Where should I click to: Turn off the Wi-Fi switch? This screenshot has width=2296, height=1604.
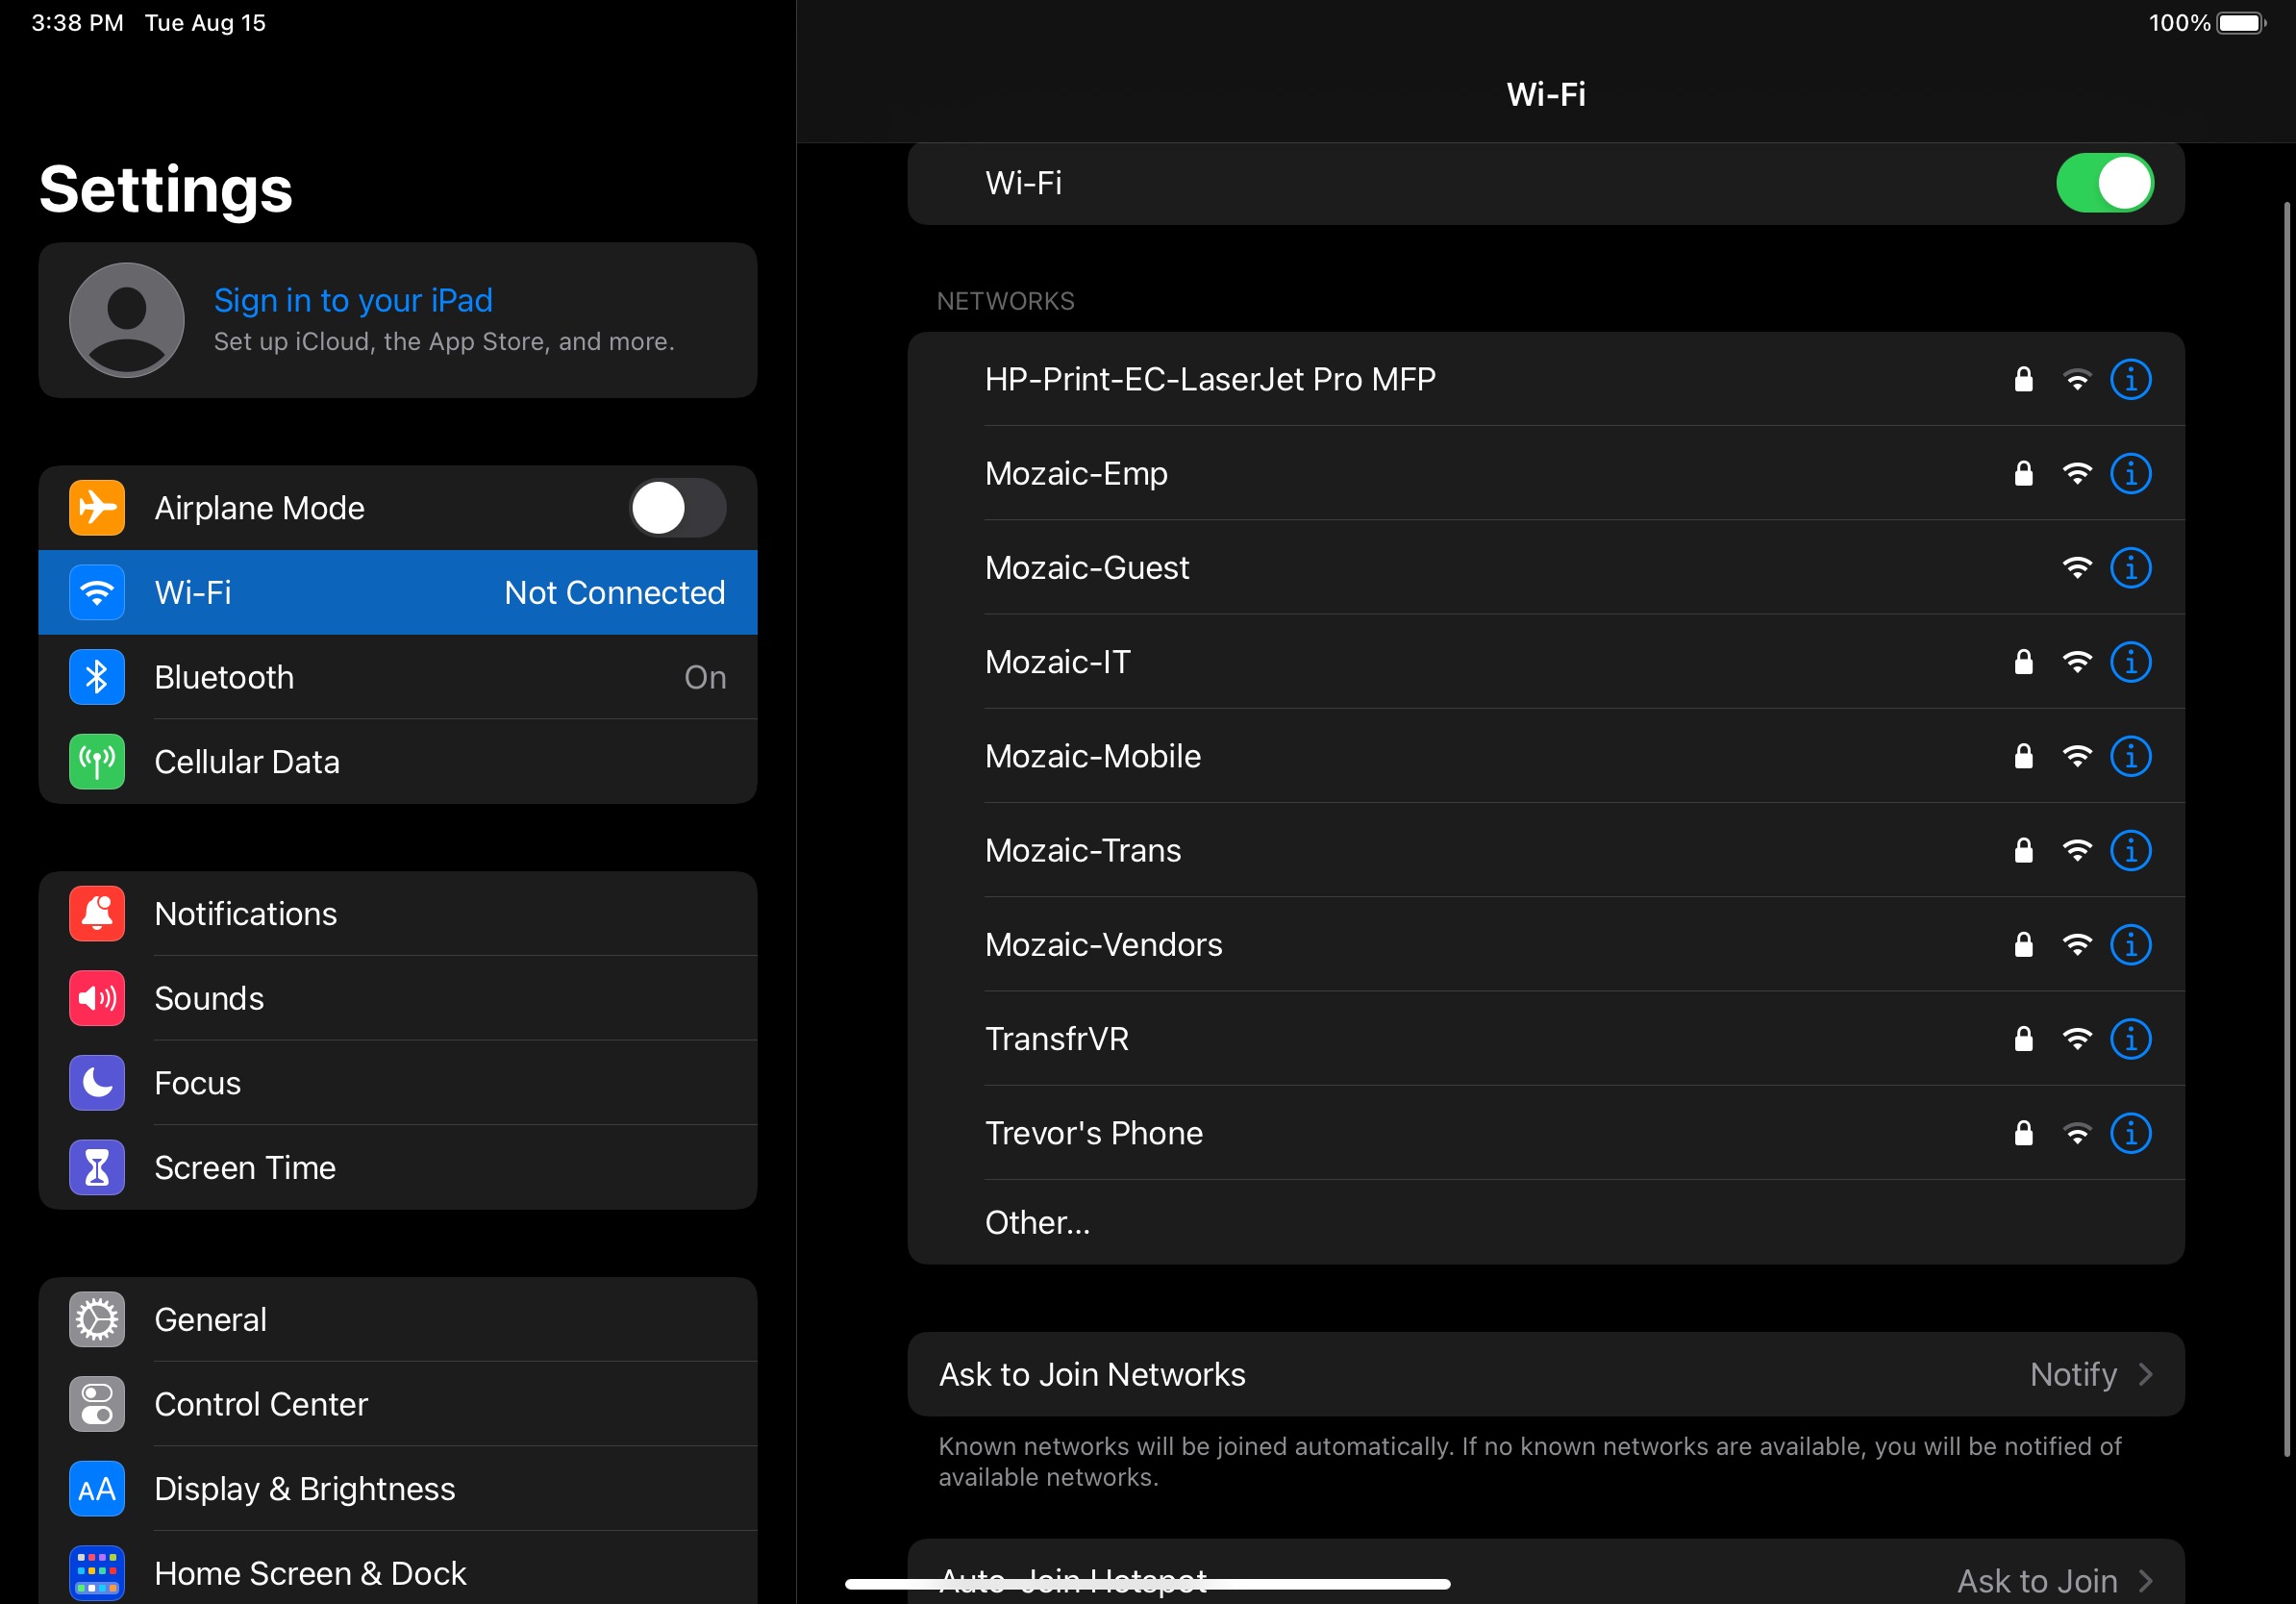(x=2104, y=183)
